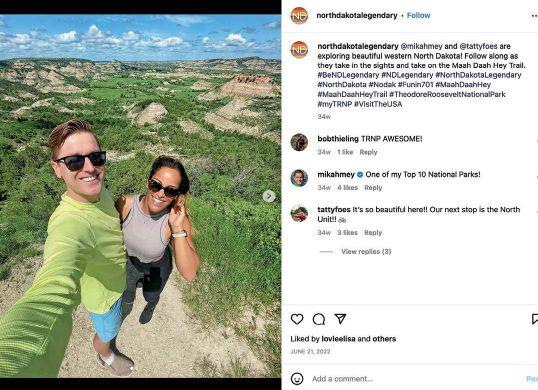
Task: Like the post with heart icon
Action: [x=297, y=319]
